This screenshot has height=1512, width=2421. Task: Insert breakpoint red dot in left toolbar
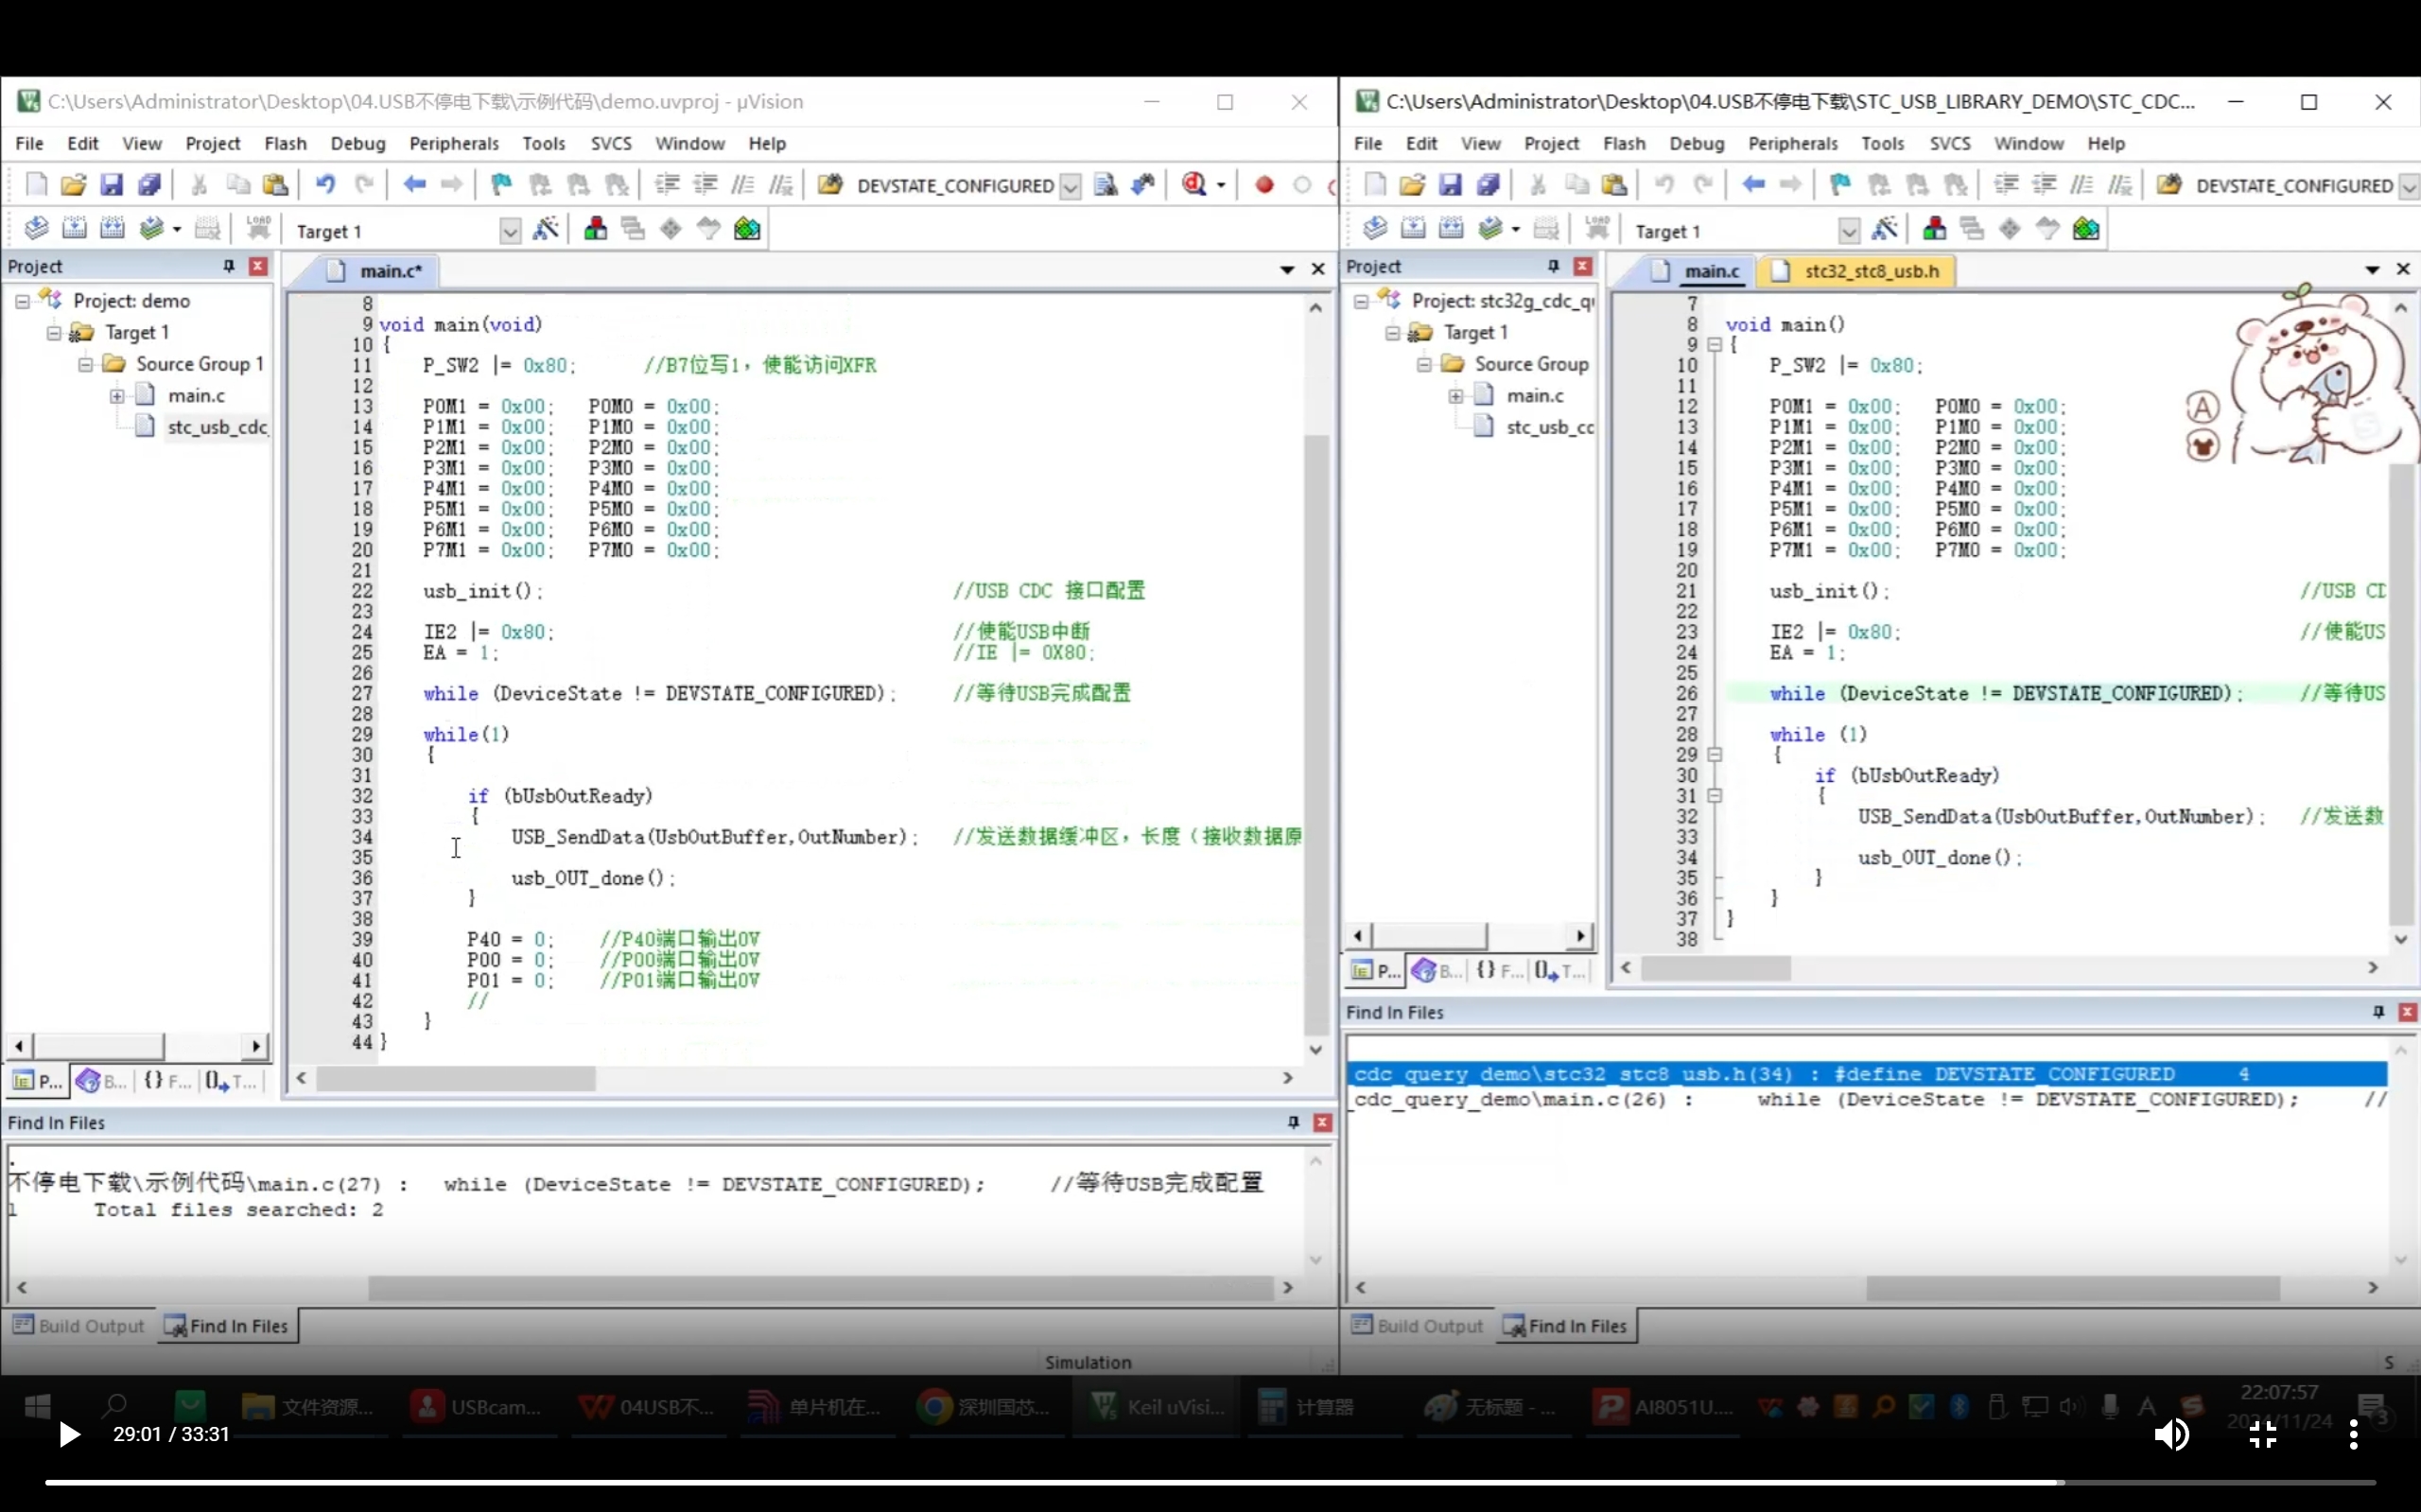click(1264, 185)
